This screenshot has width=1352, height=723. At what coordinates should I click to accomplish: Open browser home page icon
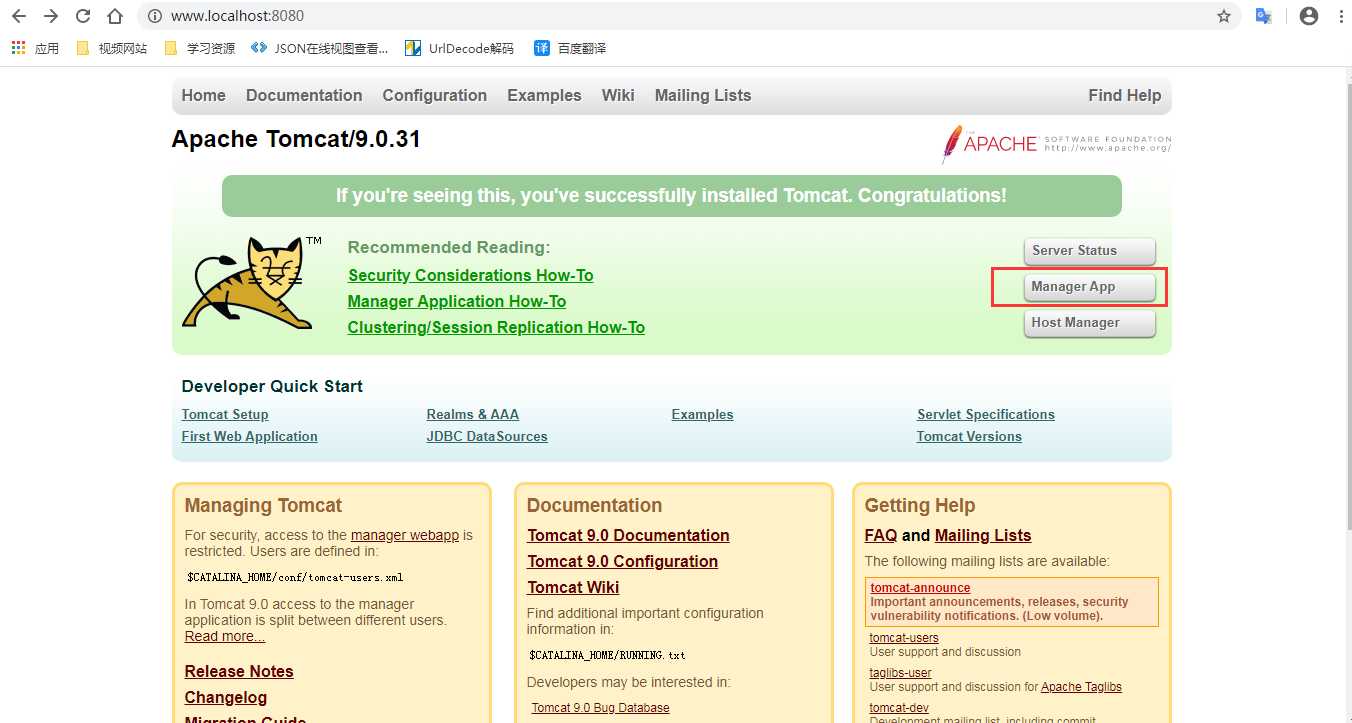[115, 16]
